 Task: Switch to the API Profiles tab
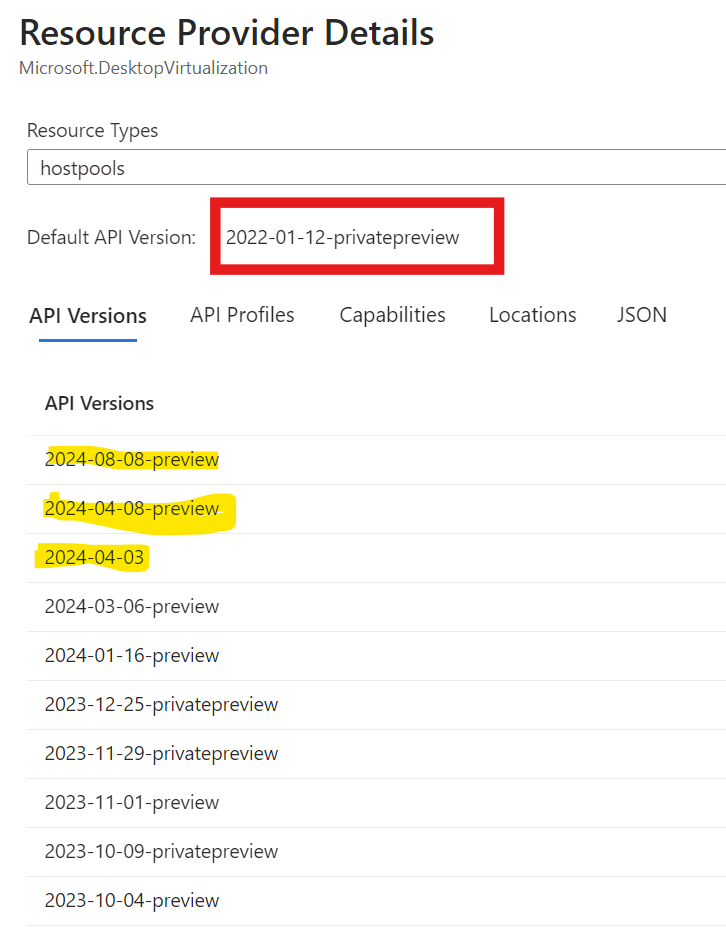click(241, 315)
